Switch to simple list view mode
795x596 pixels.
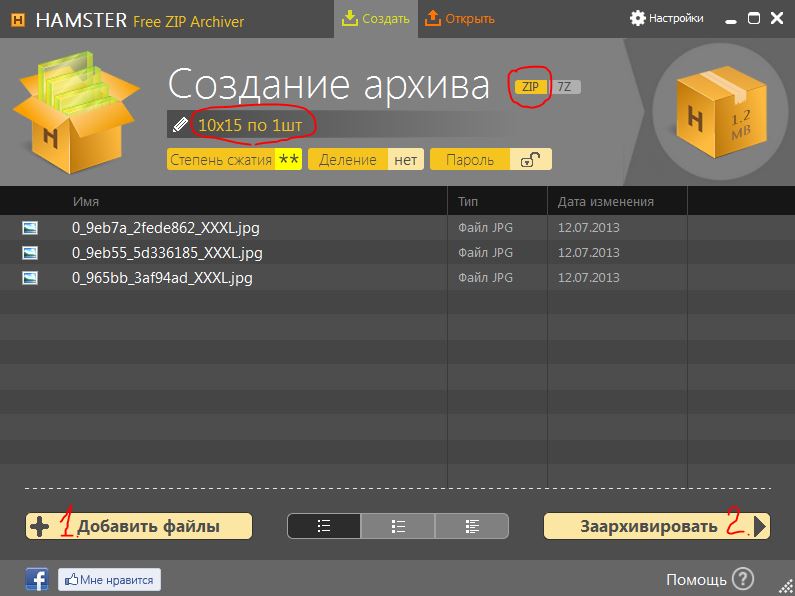(324, 526)
